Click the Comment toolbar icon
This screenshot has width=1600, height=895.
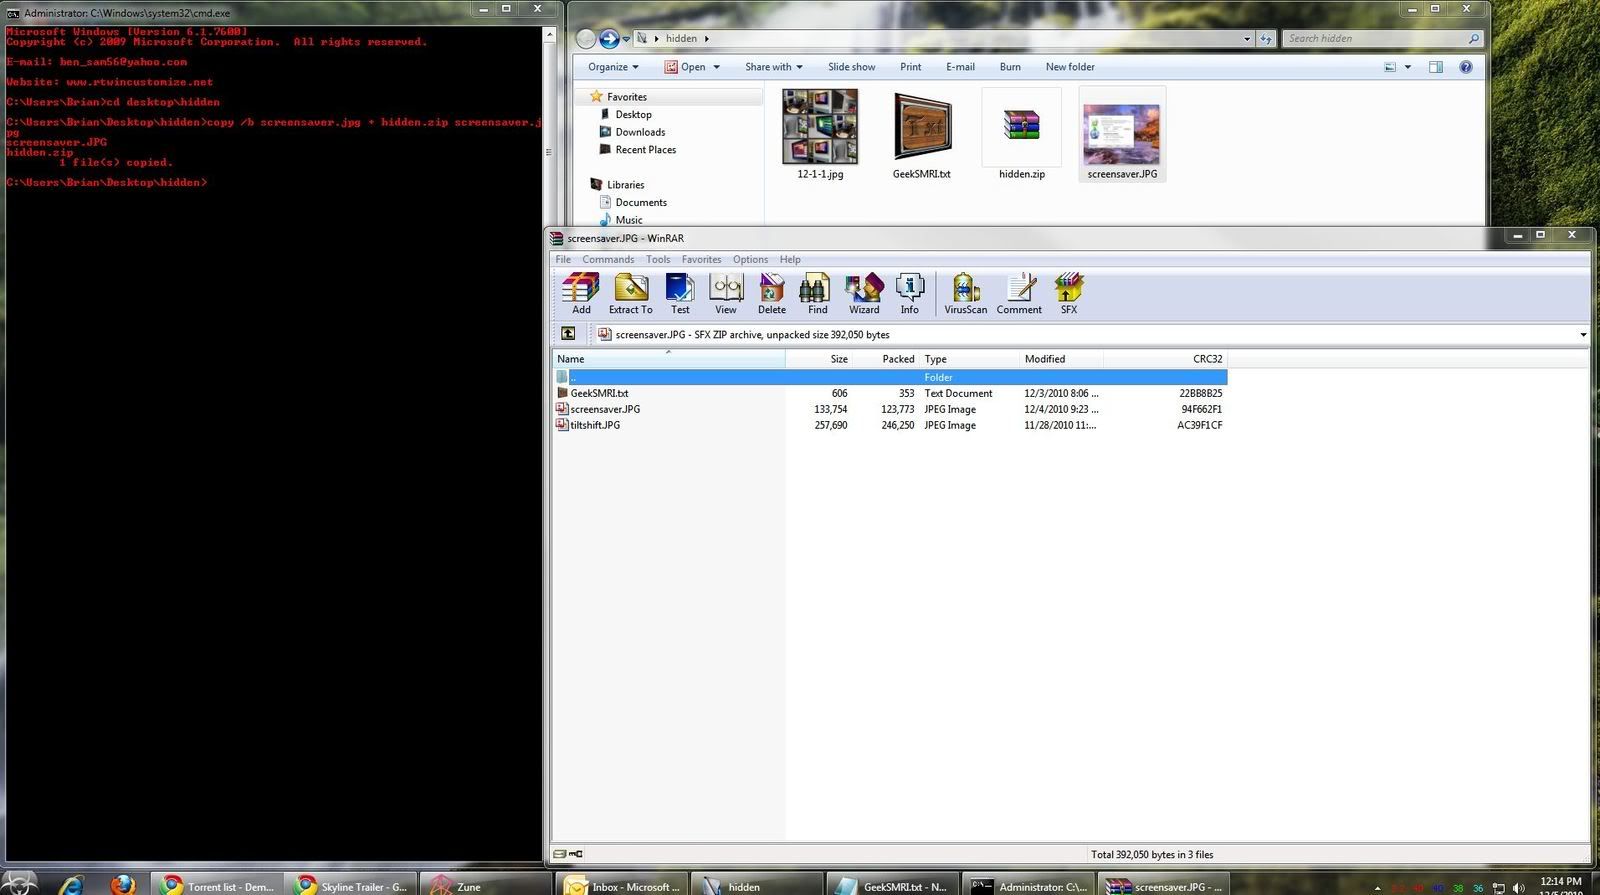coord(1019,294)
